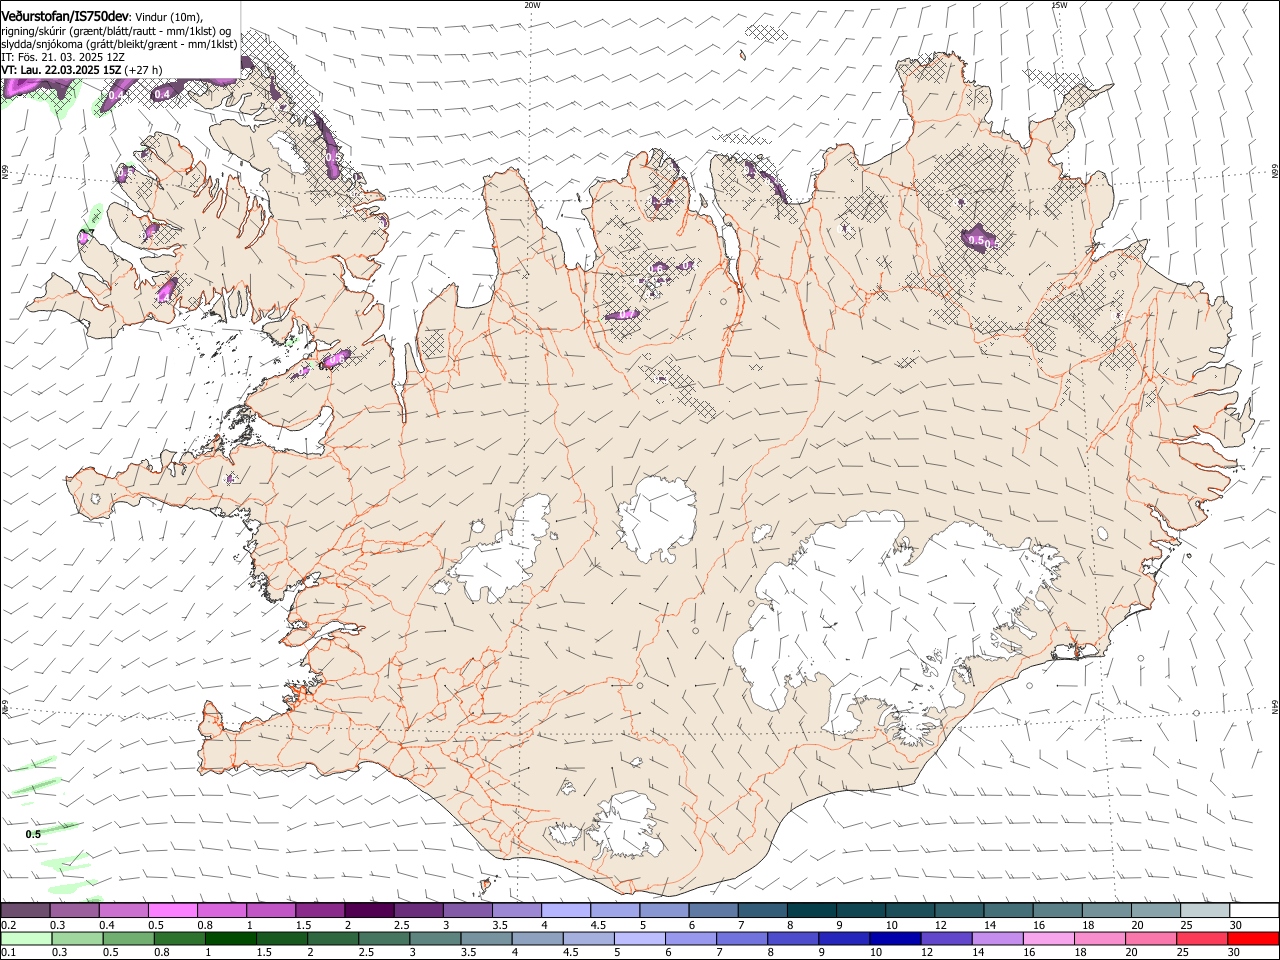Click the 'slydda/snjókoma' legend description line
Screen dimensions: 1280x960
coord(119,44)
